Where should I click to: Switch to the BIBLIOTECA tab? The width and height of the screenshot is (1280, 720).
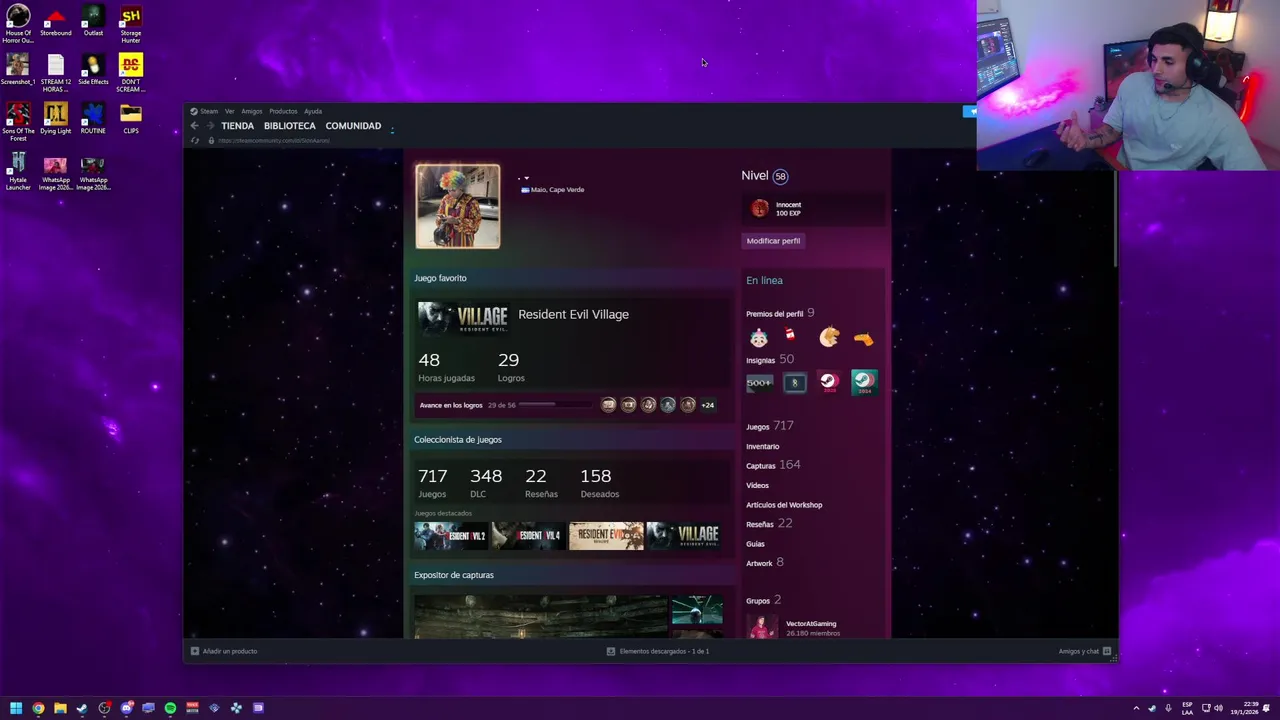point(289,126)
